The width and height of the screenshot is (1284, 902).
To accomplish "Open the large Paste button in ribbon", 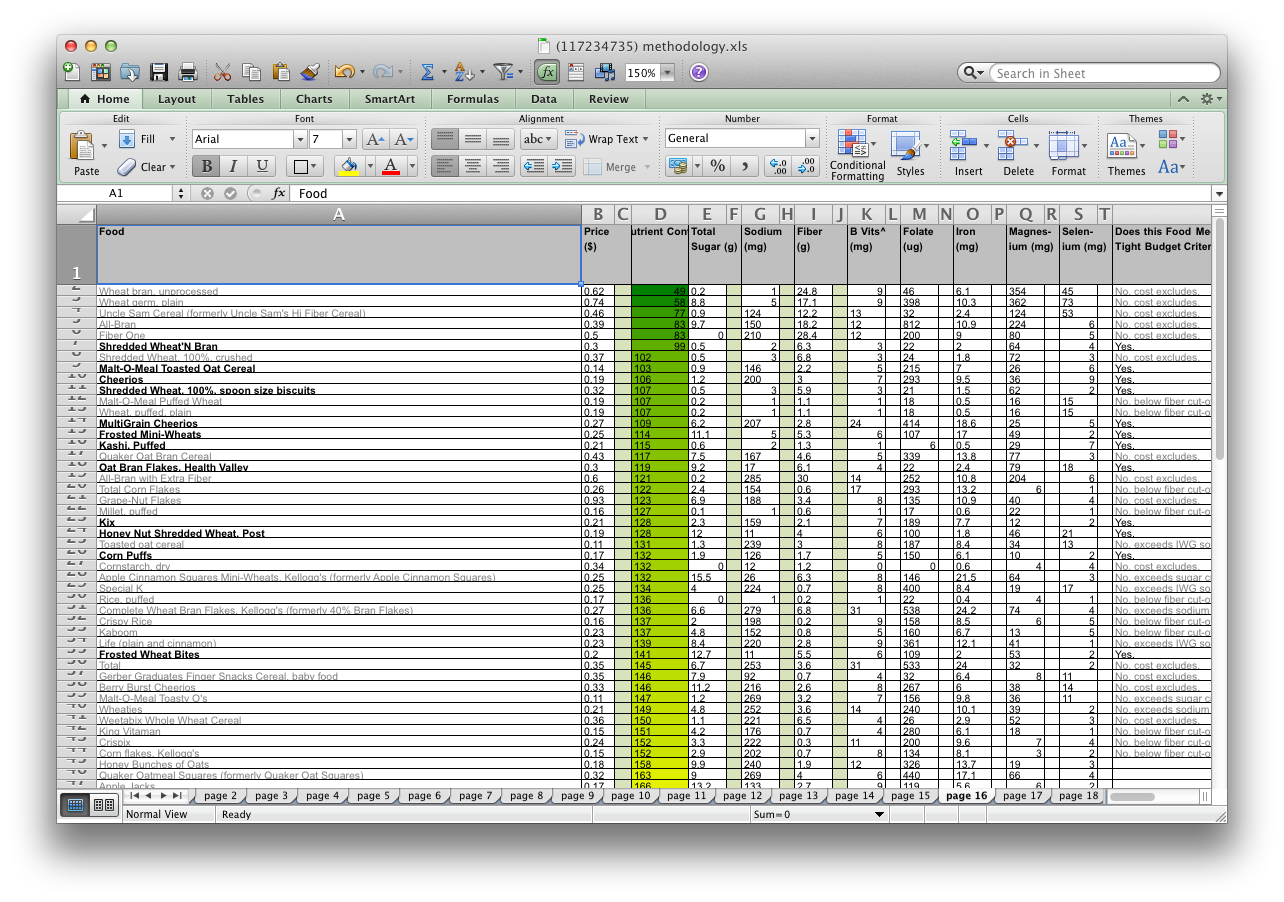I will point(85,154).
